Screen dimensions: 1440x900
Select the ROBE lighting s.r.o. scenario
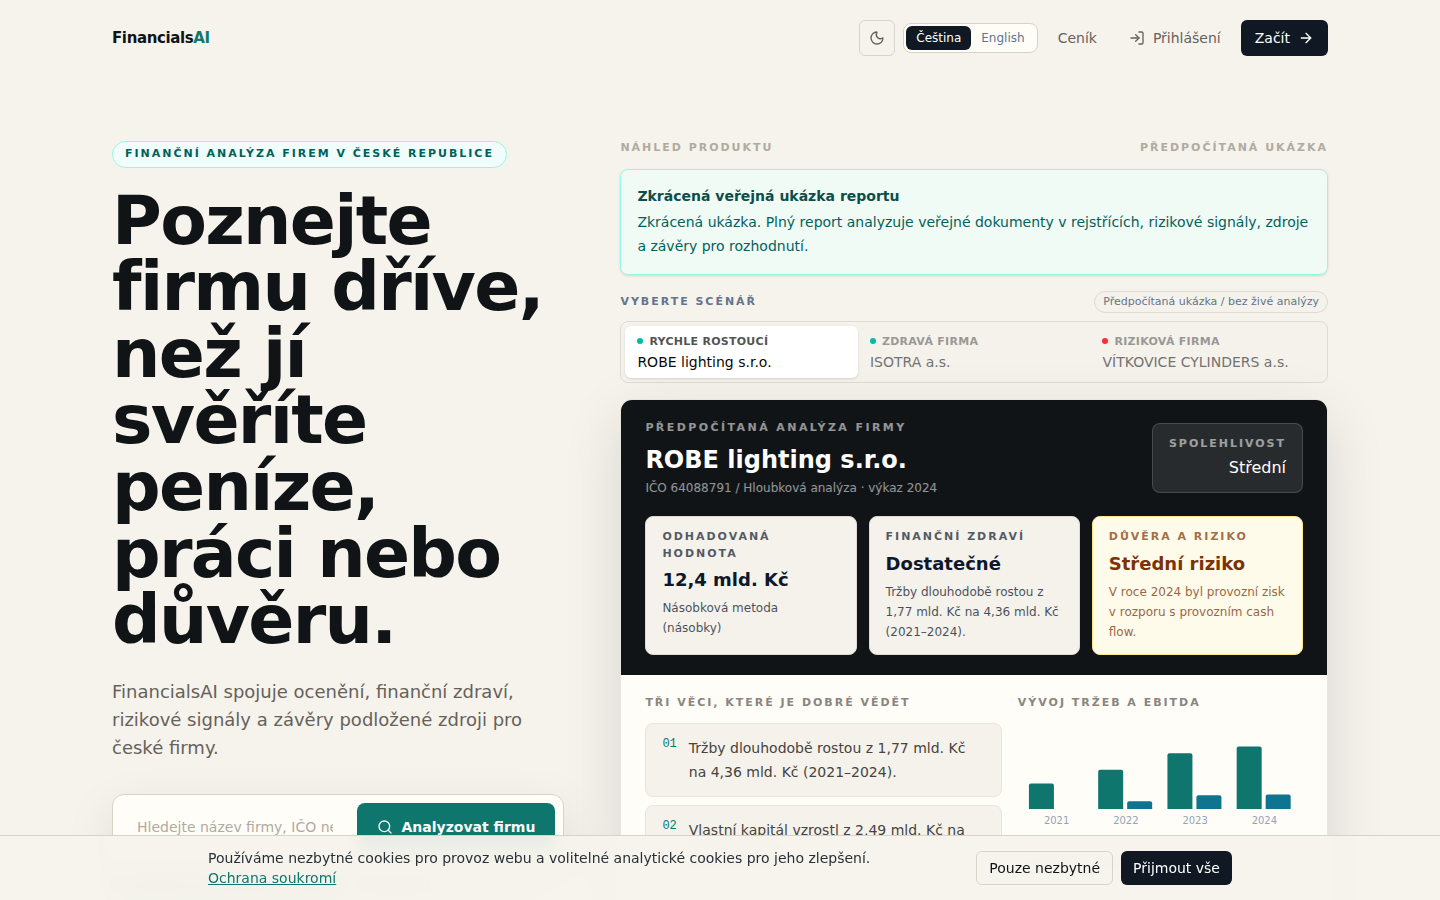[x=741, y=352]
